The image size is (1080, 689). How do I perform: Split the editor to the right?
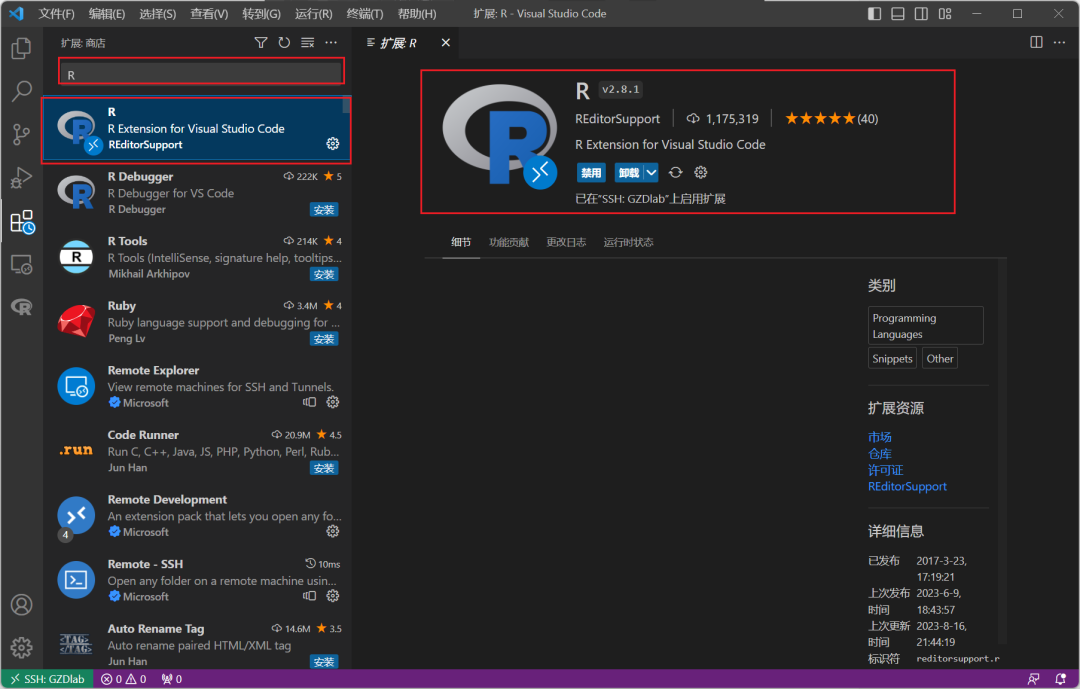1036,43
